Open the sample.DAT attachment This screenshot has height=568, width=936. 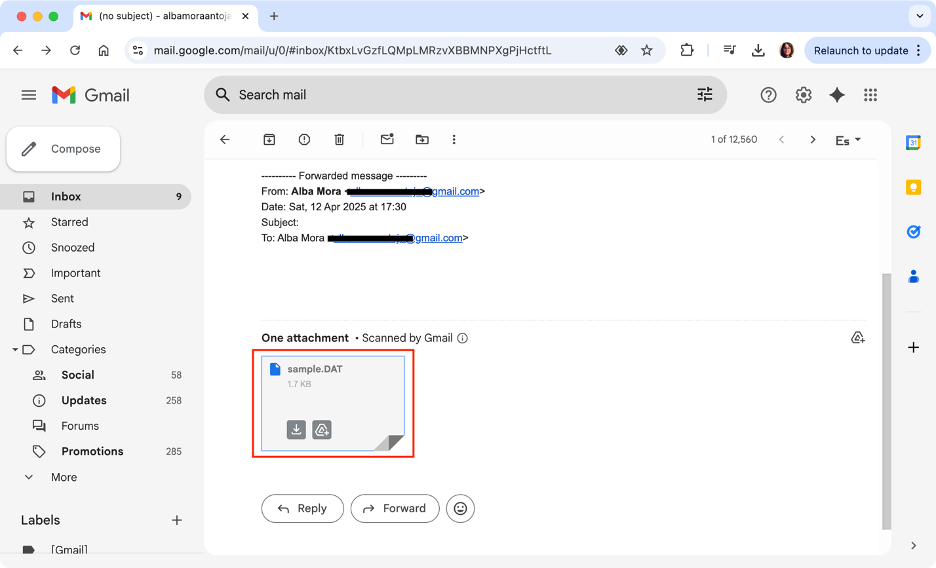click(x=333, y=404)
